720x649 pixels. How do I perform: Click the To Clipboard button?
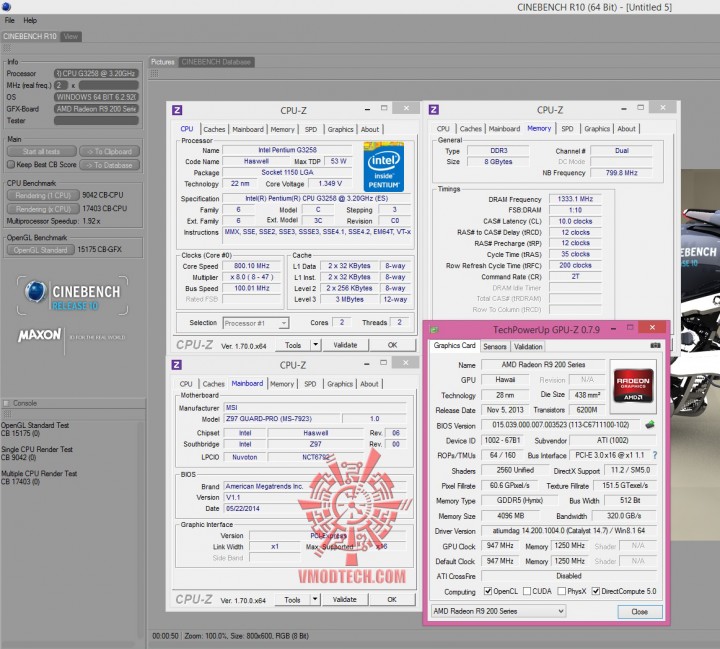click(x=109, y=151)
